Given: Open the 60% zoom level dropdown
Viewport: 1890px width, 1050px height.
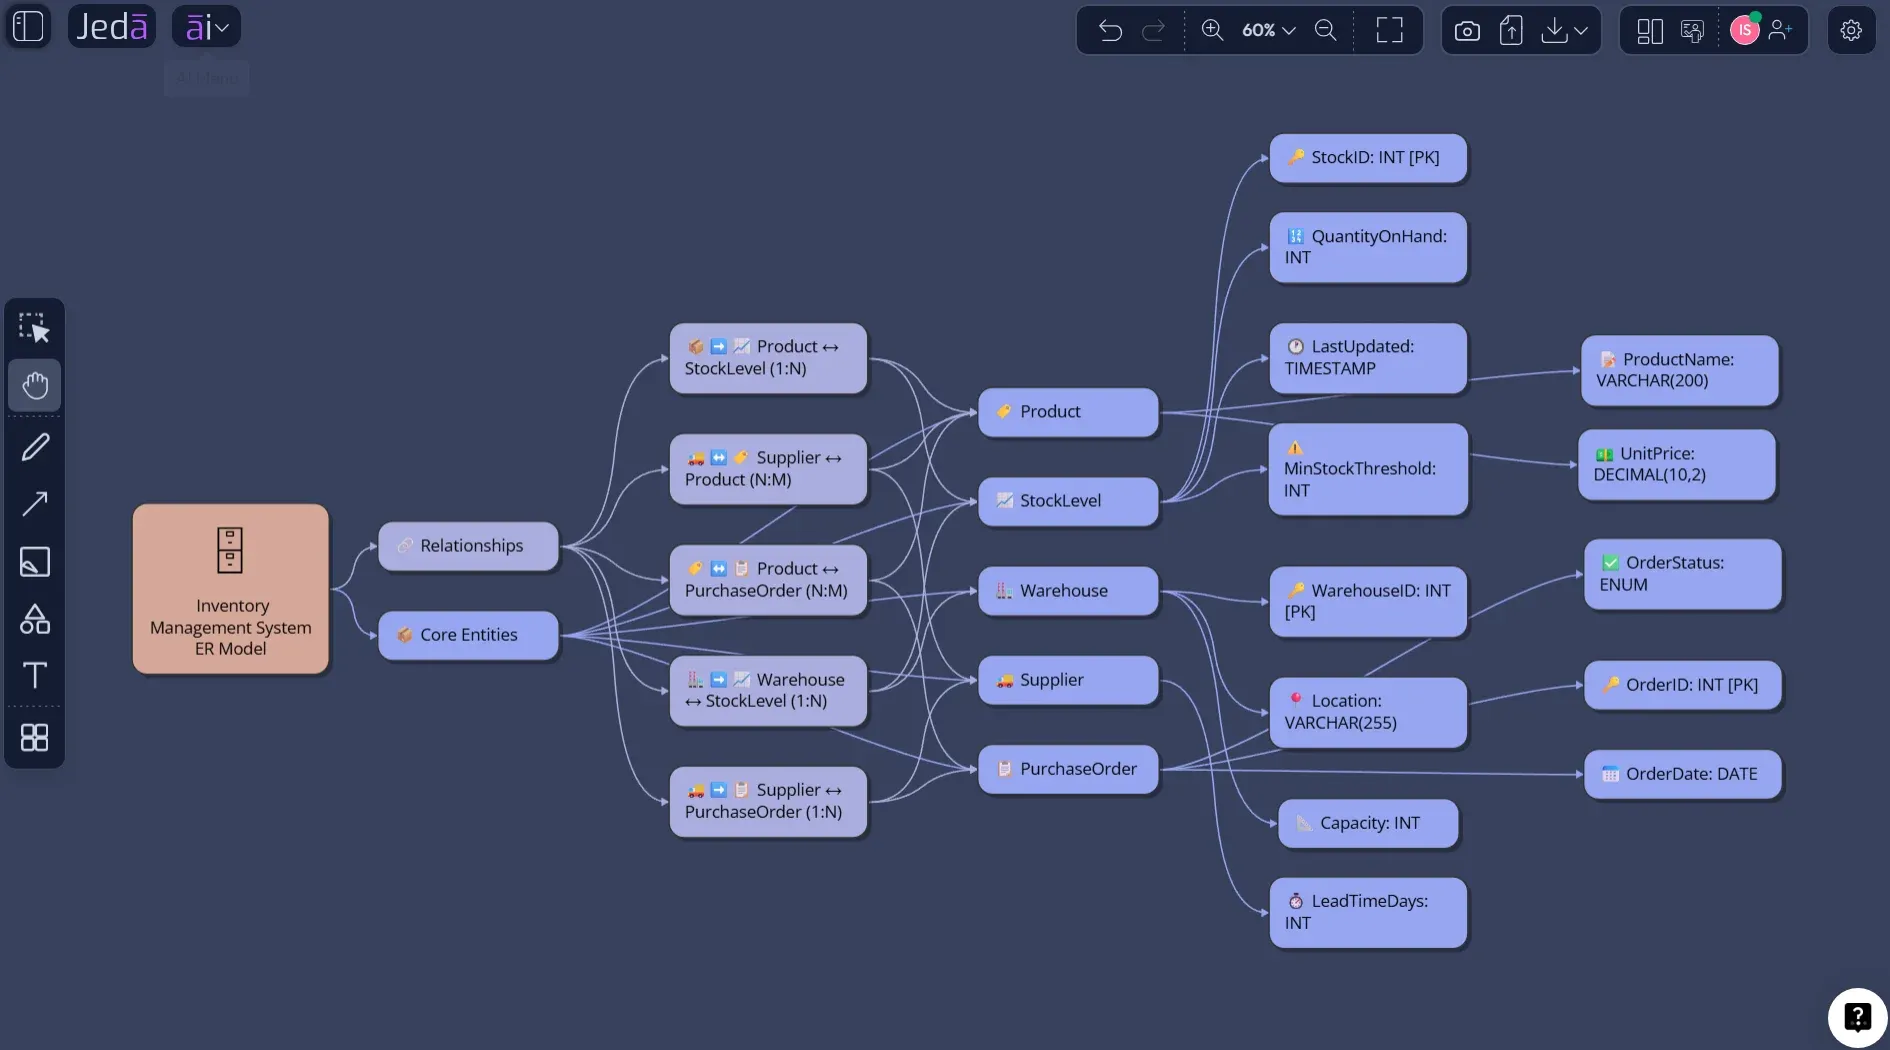Looking at the screenshot, I should (x=1268, y=31).
